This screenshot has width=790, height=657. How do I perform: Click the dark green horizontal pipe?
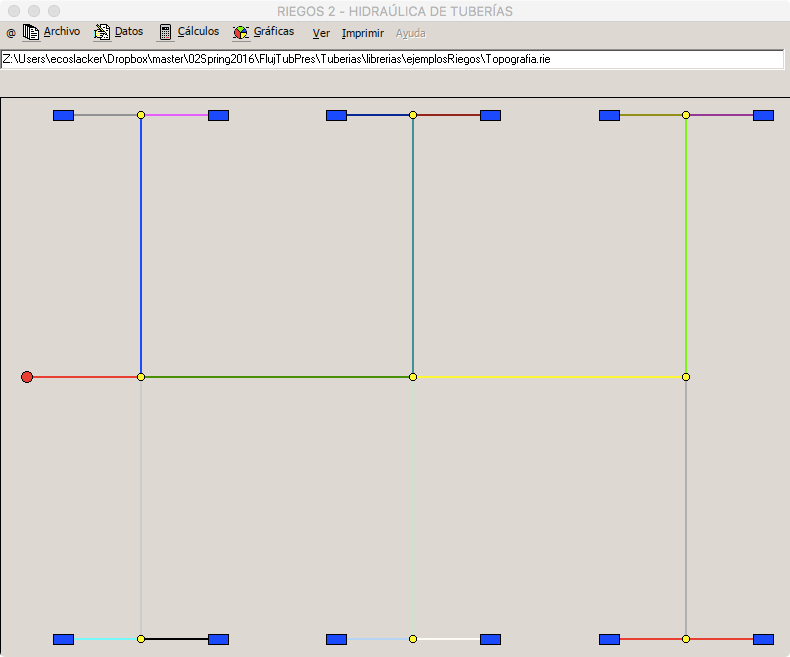277,377
